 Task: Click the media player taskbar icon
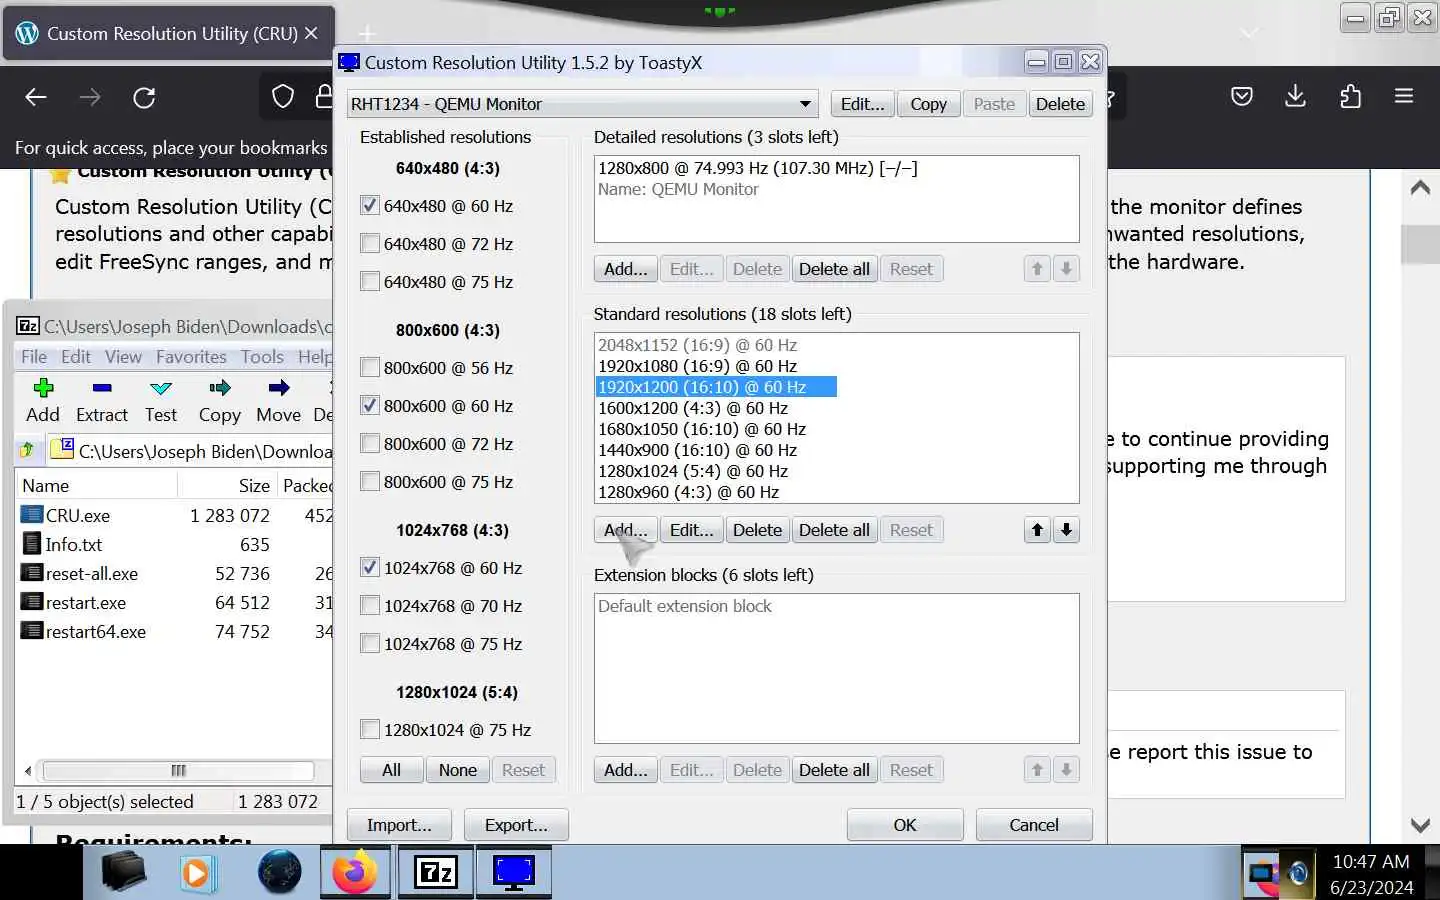[x=197, y=873]
